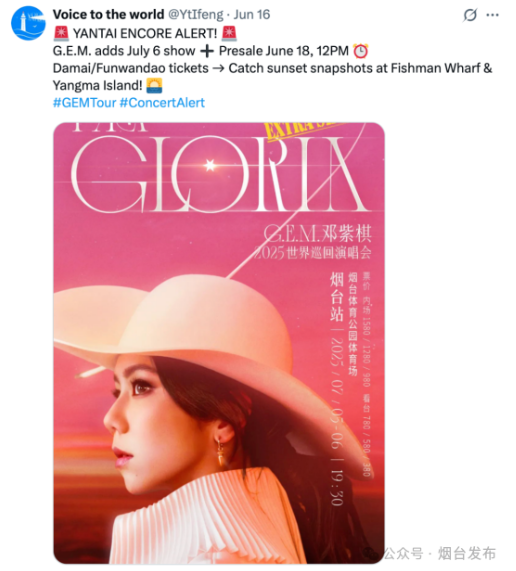Screen dimensions: 516x571
Task: Open the lighthouse profile avatar
Action: [28, 23]
